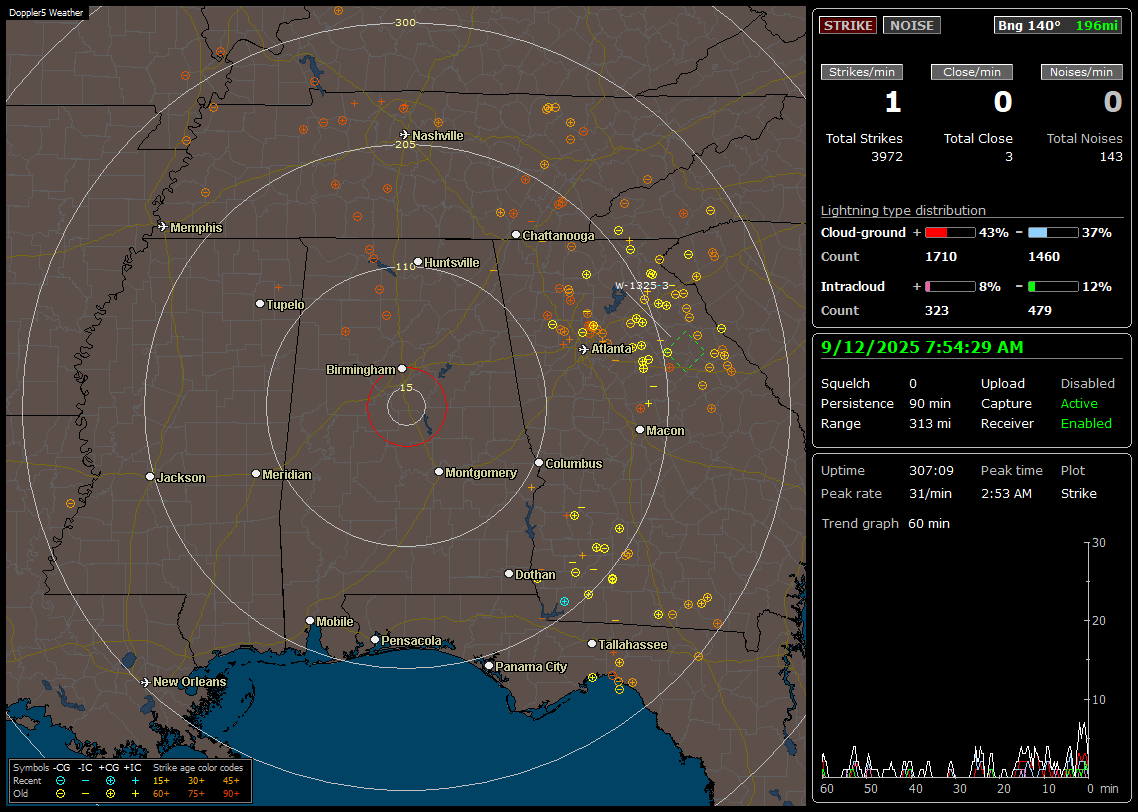The height and width of the screenshot is (812, 1138).
Task: Select the Tupelo city dot marker
Action: (260, 303)
